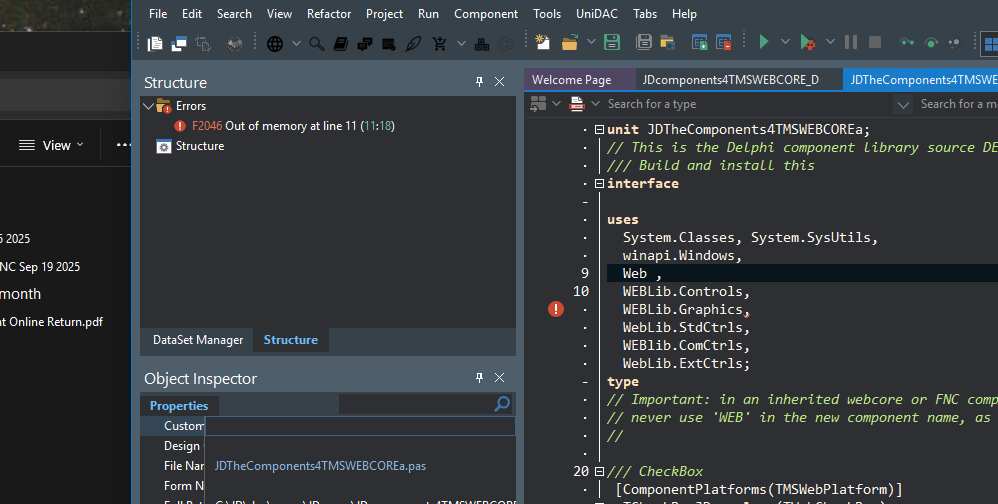Switch to the Welcome Page tab

pos(571,80)
